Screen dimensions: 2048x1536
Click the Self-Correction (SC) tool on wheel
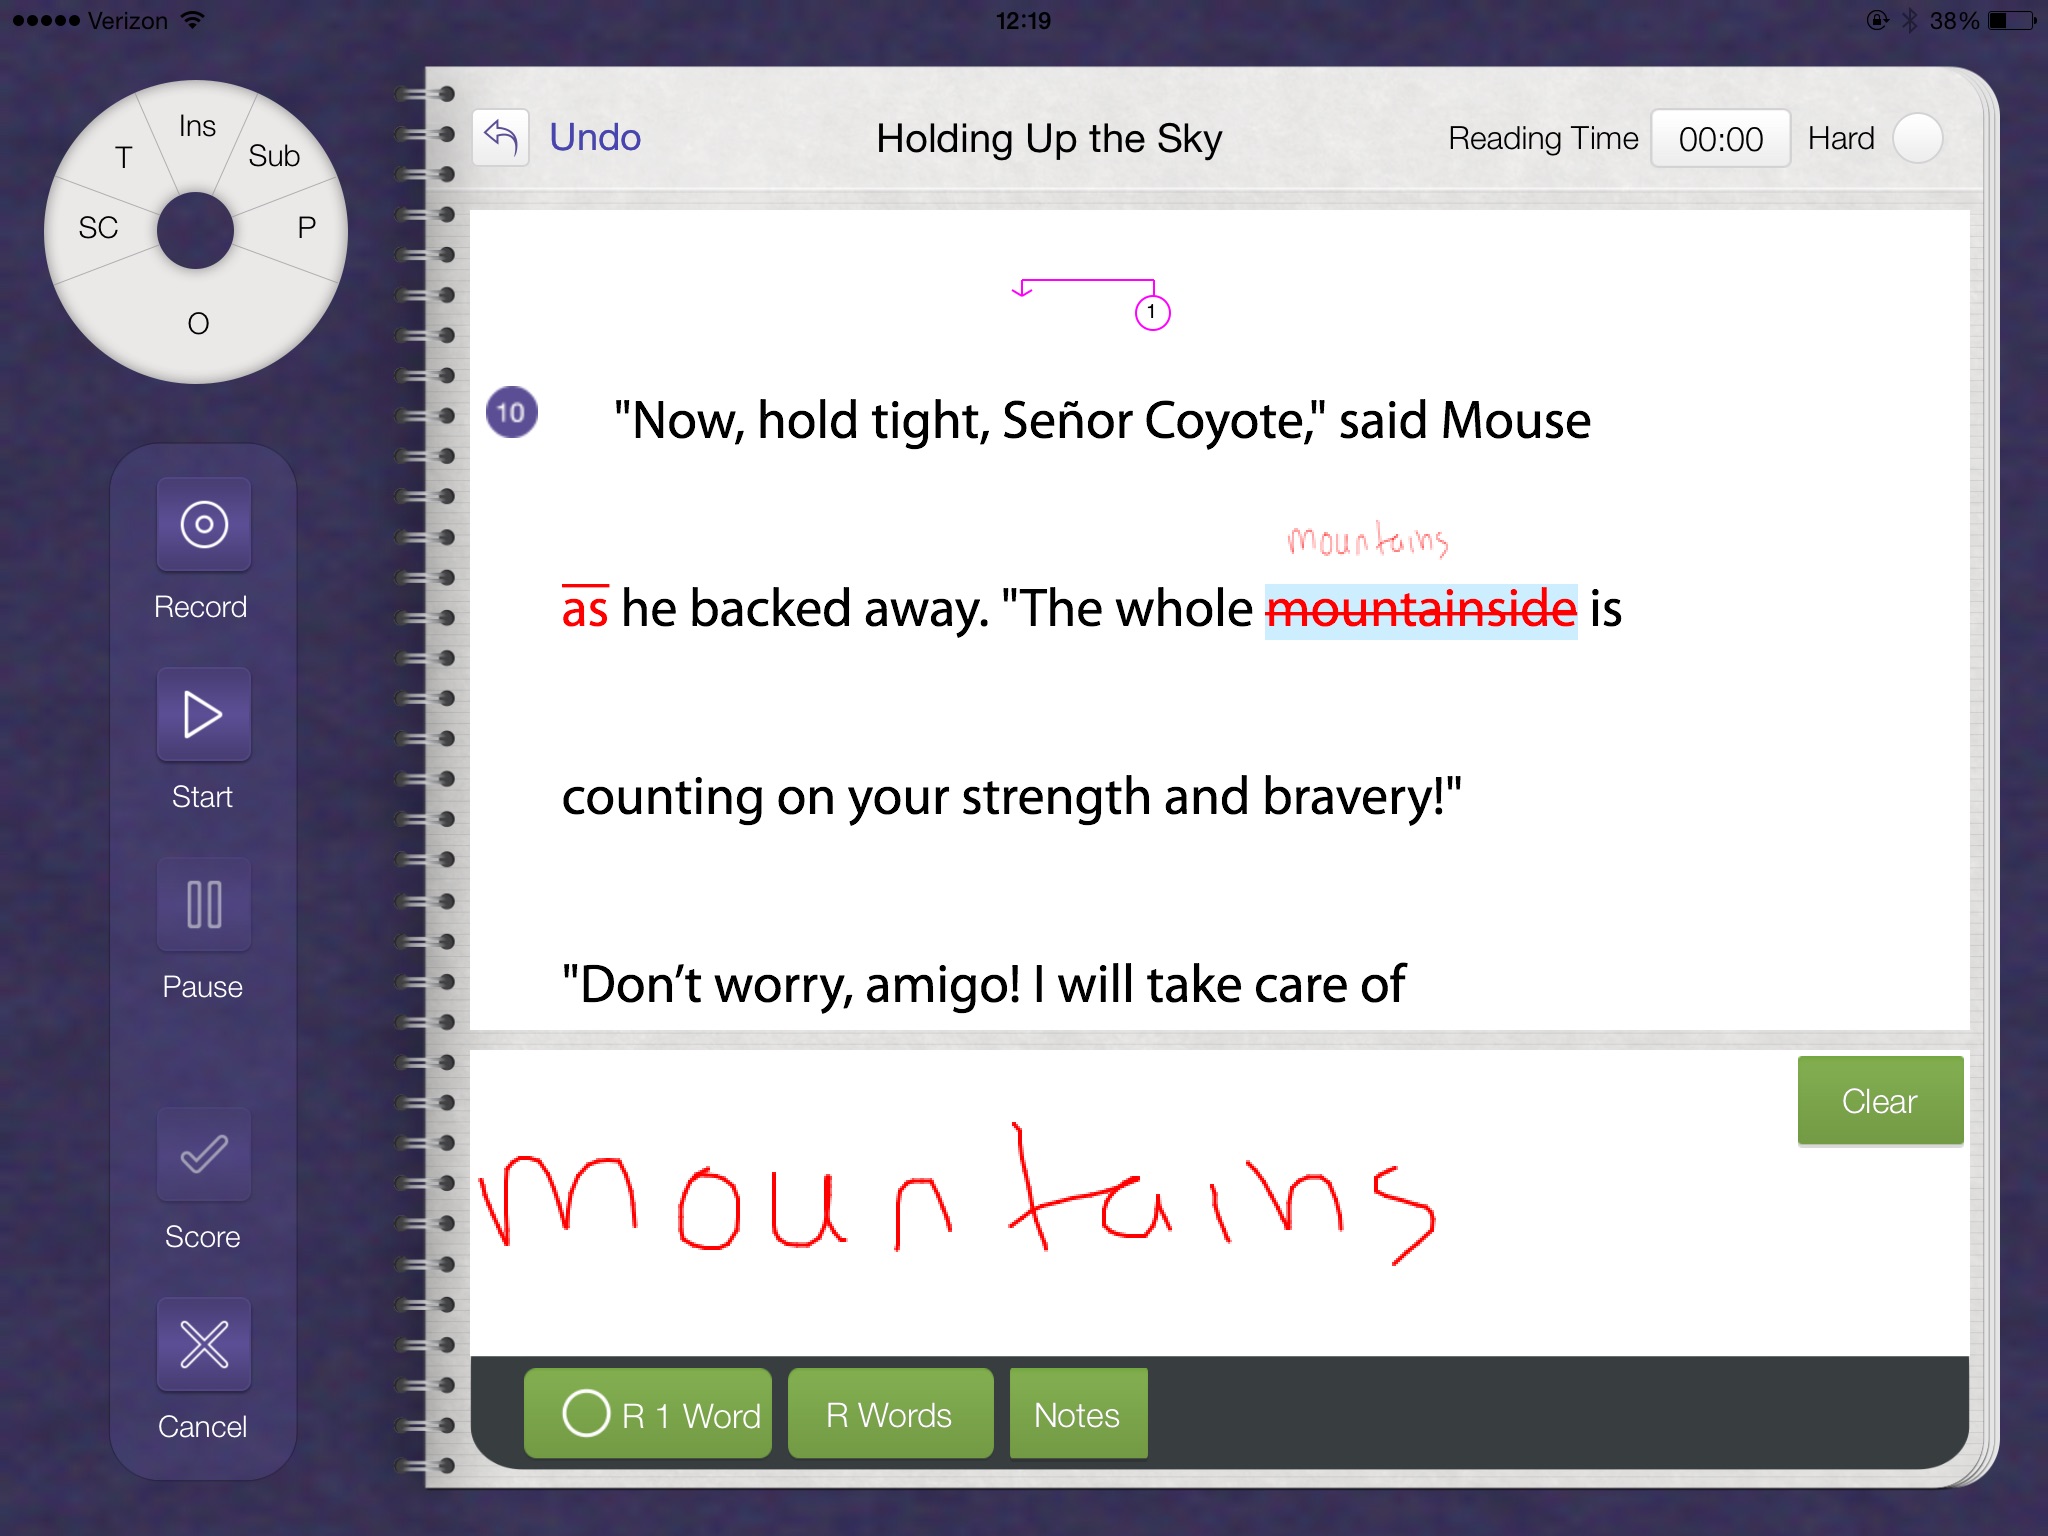[x=97, y=226]
